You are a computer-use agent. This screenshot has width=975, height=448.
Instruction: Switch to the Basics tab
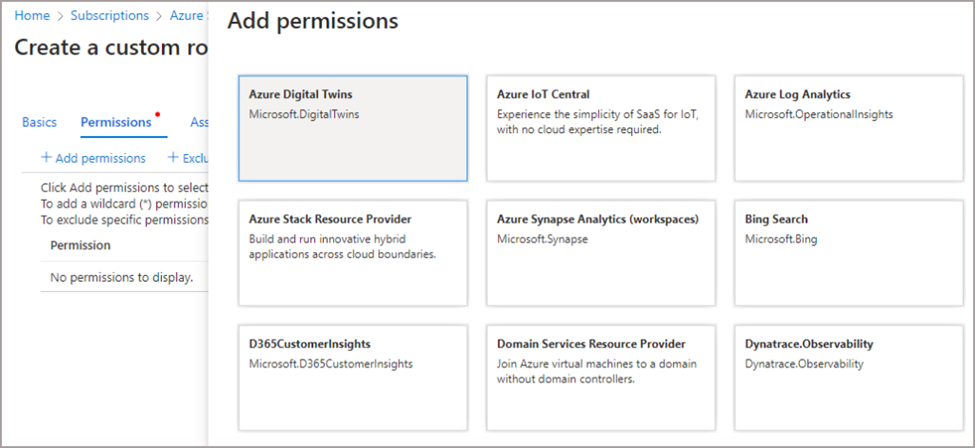pos(39,122)
